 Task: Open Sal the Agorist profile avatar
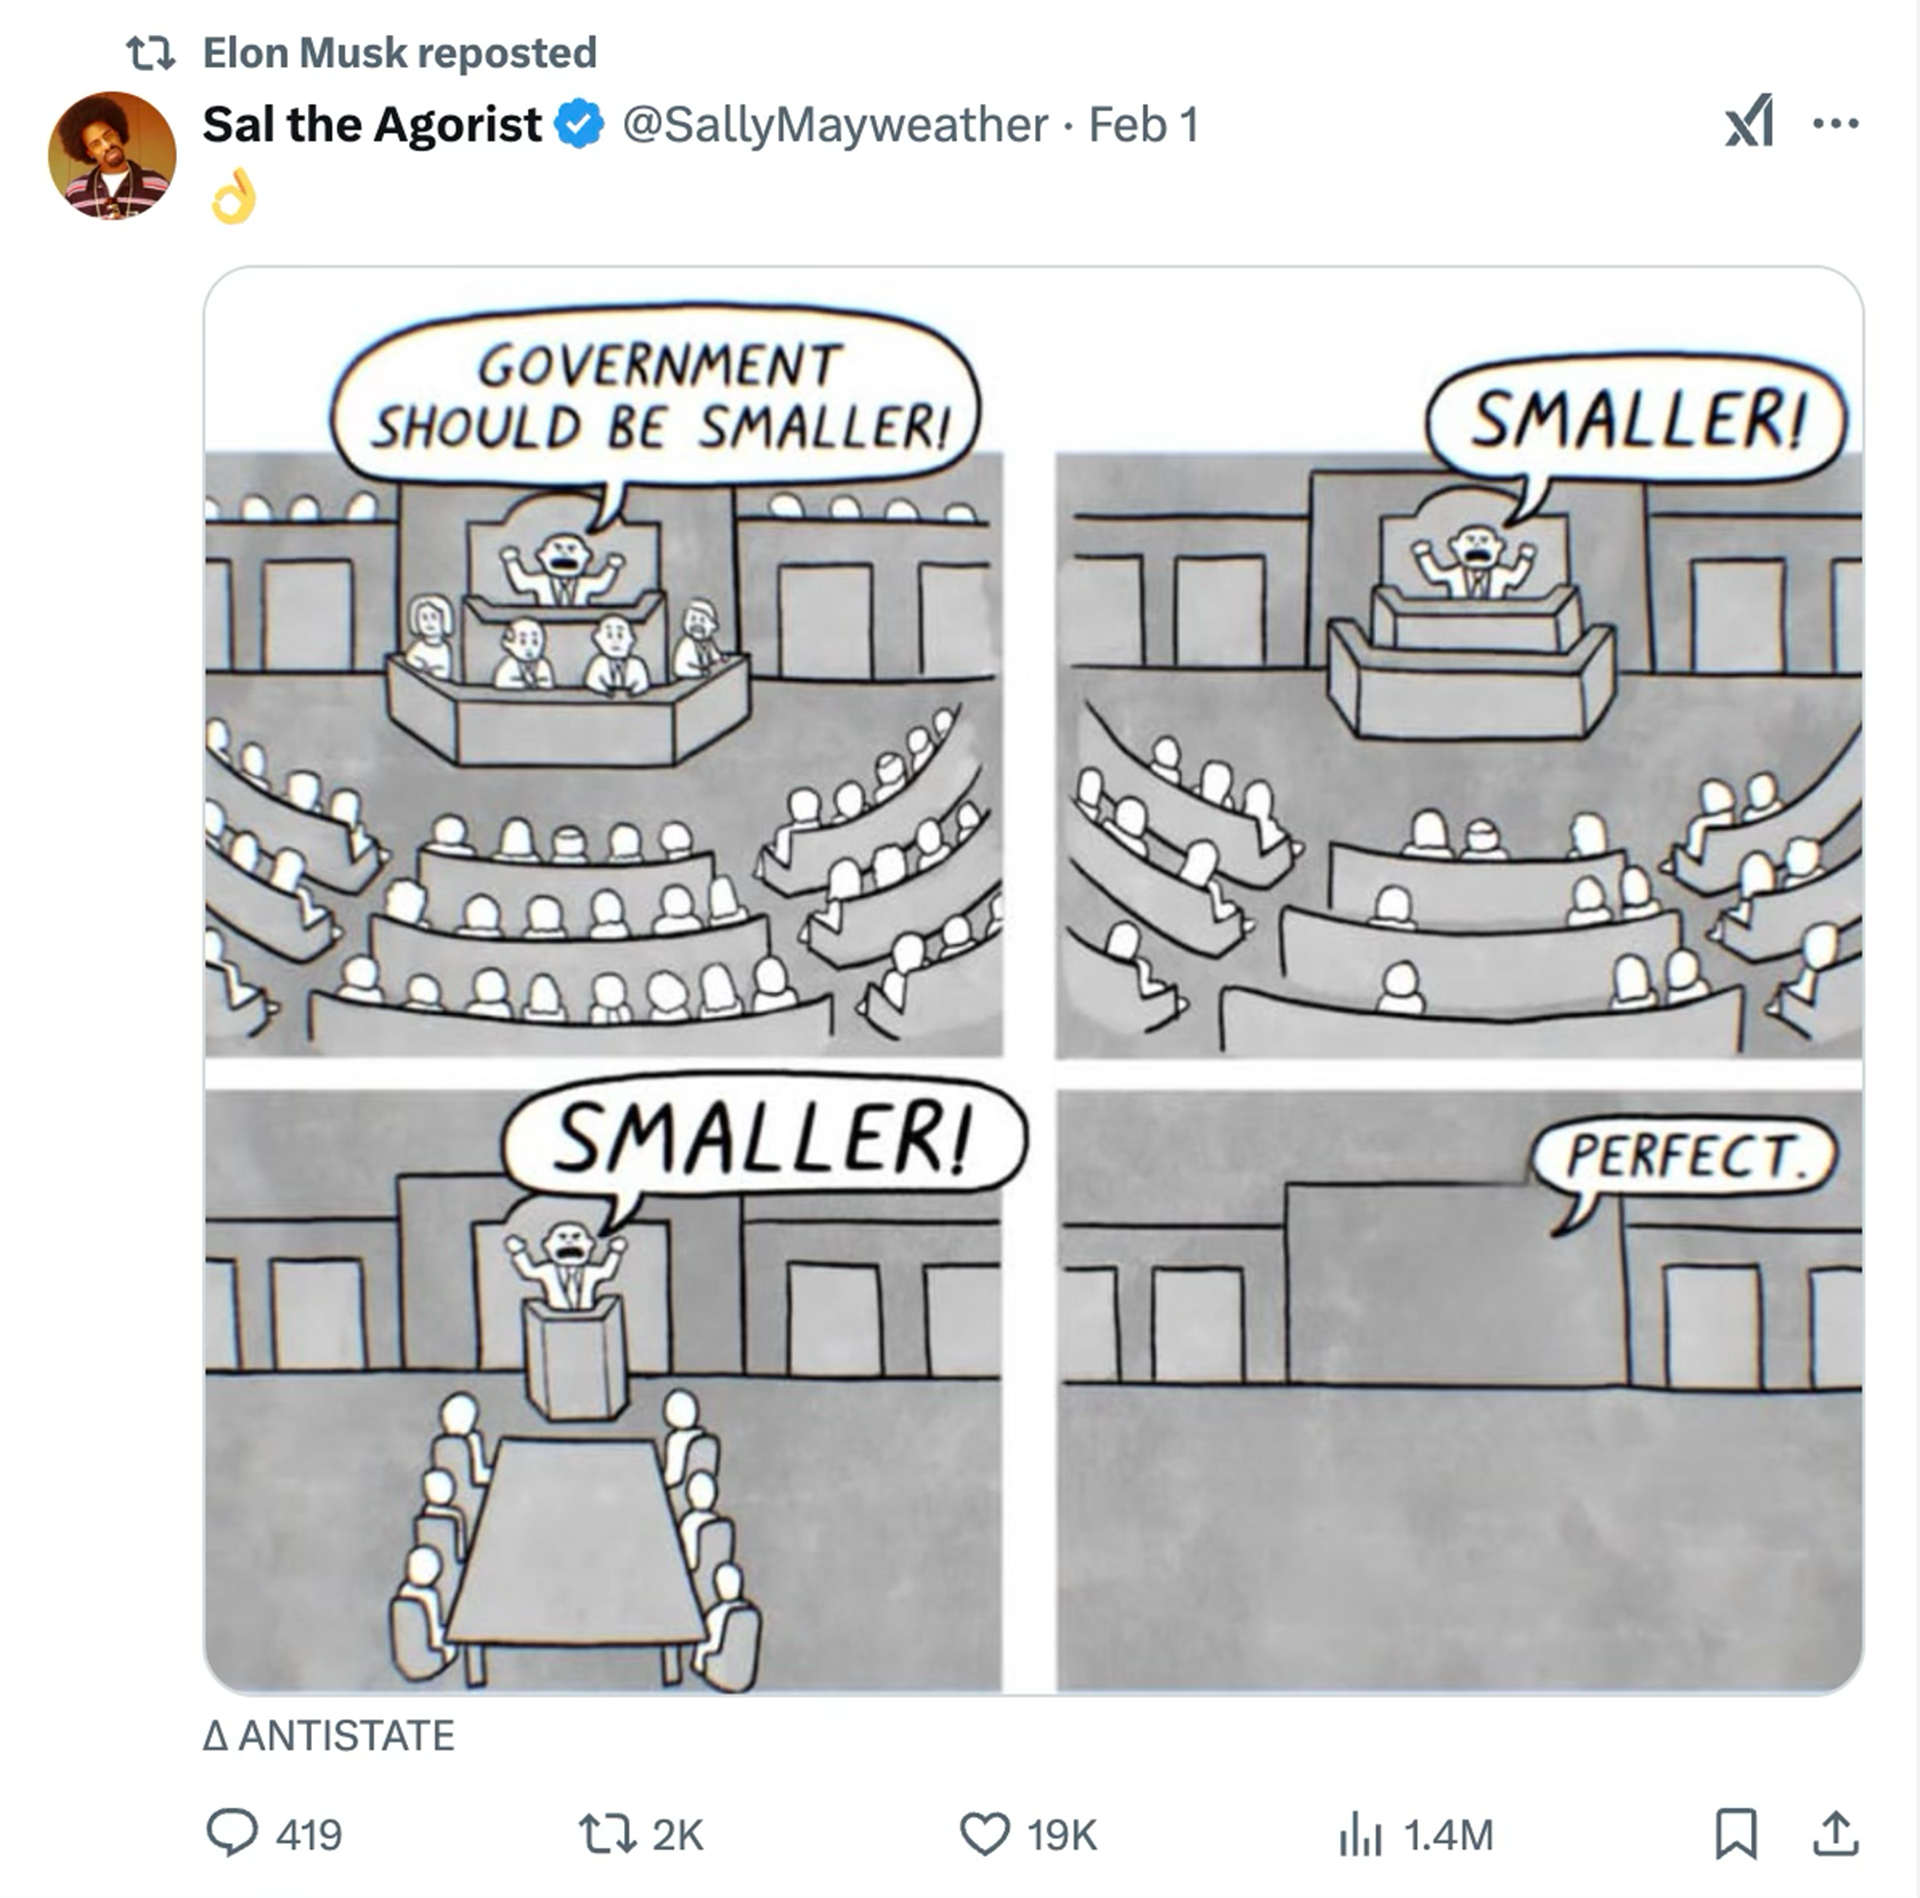point(112,155)
